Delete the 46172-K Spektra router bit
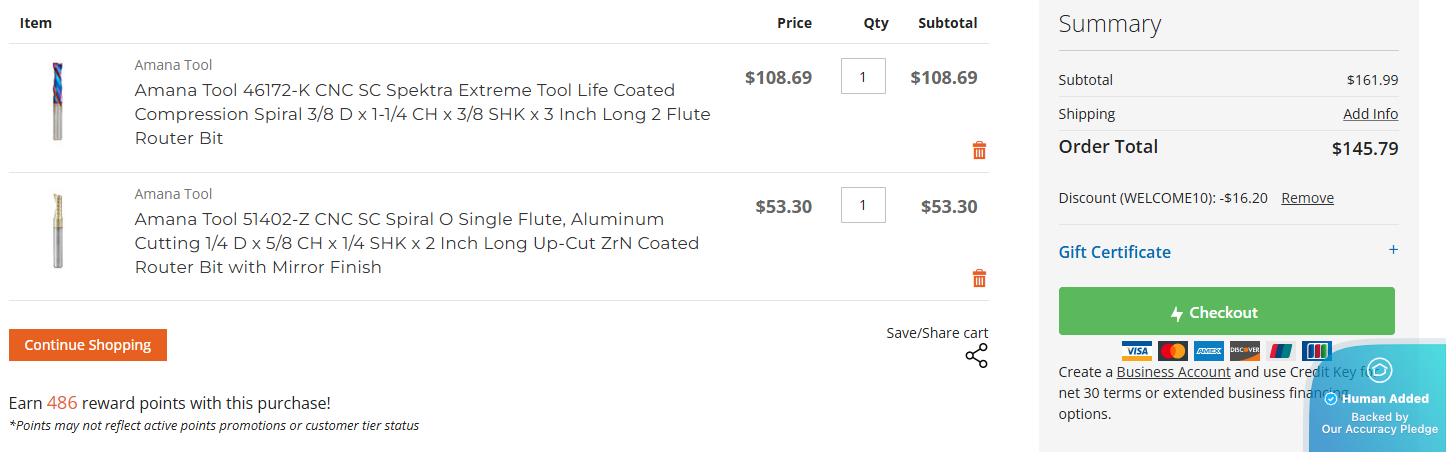 [x=979, y=151]
